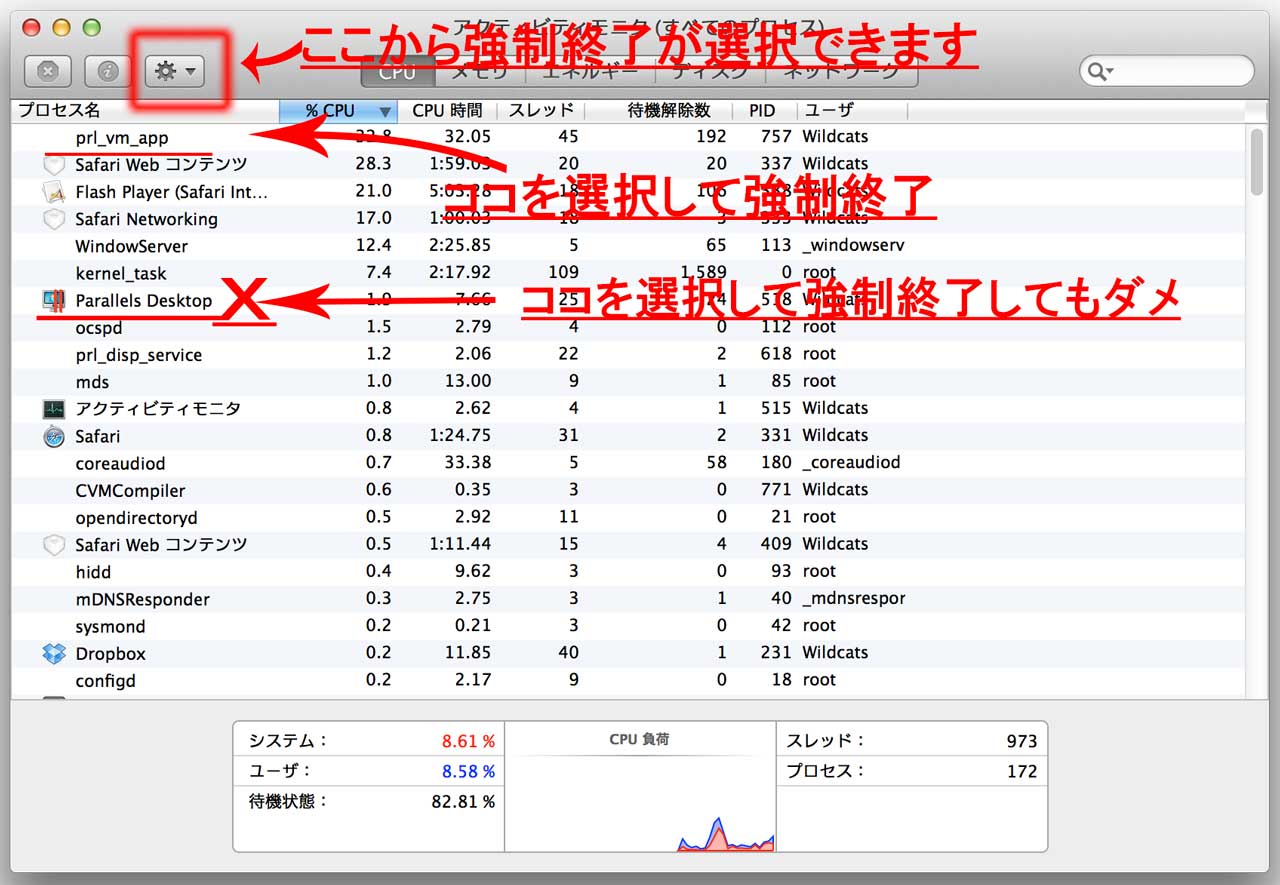Image resolution: width=1280 pixels, height=885 pixels.
Task: Select the ocspd process row
Action: tap(628, 327)
